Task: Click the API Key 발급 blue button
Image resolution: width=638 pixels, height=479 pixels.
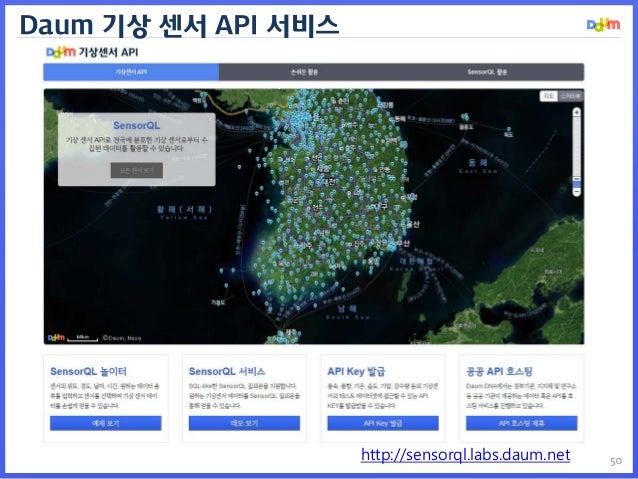Action: [x=383, y=423]
